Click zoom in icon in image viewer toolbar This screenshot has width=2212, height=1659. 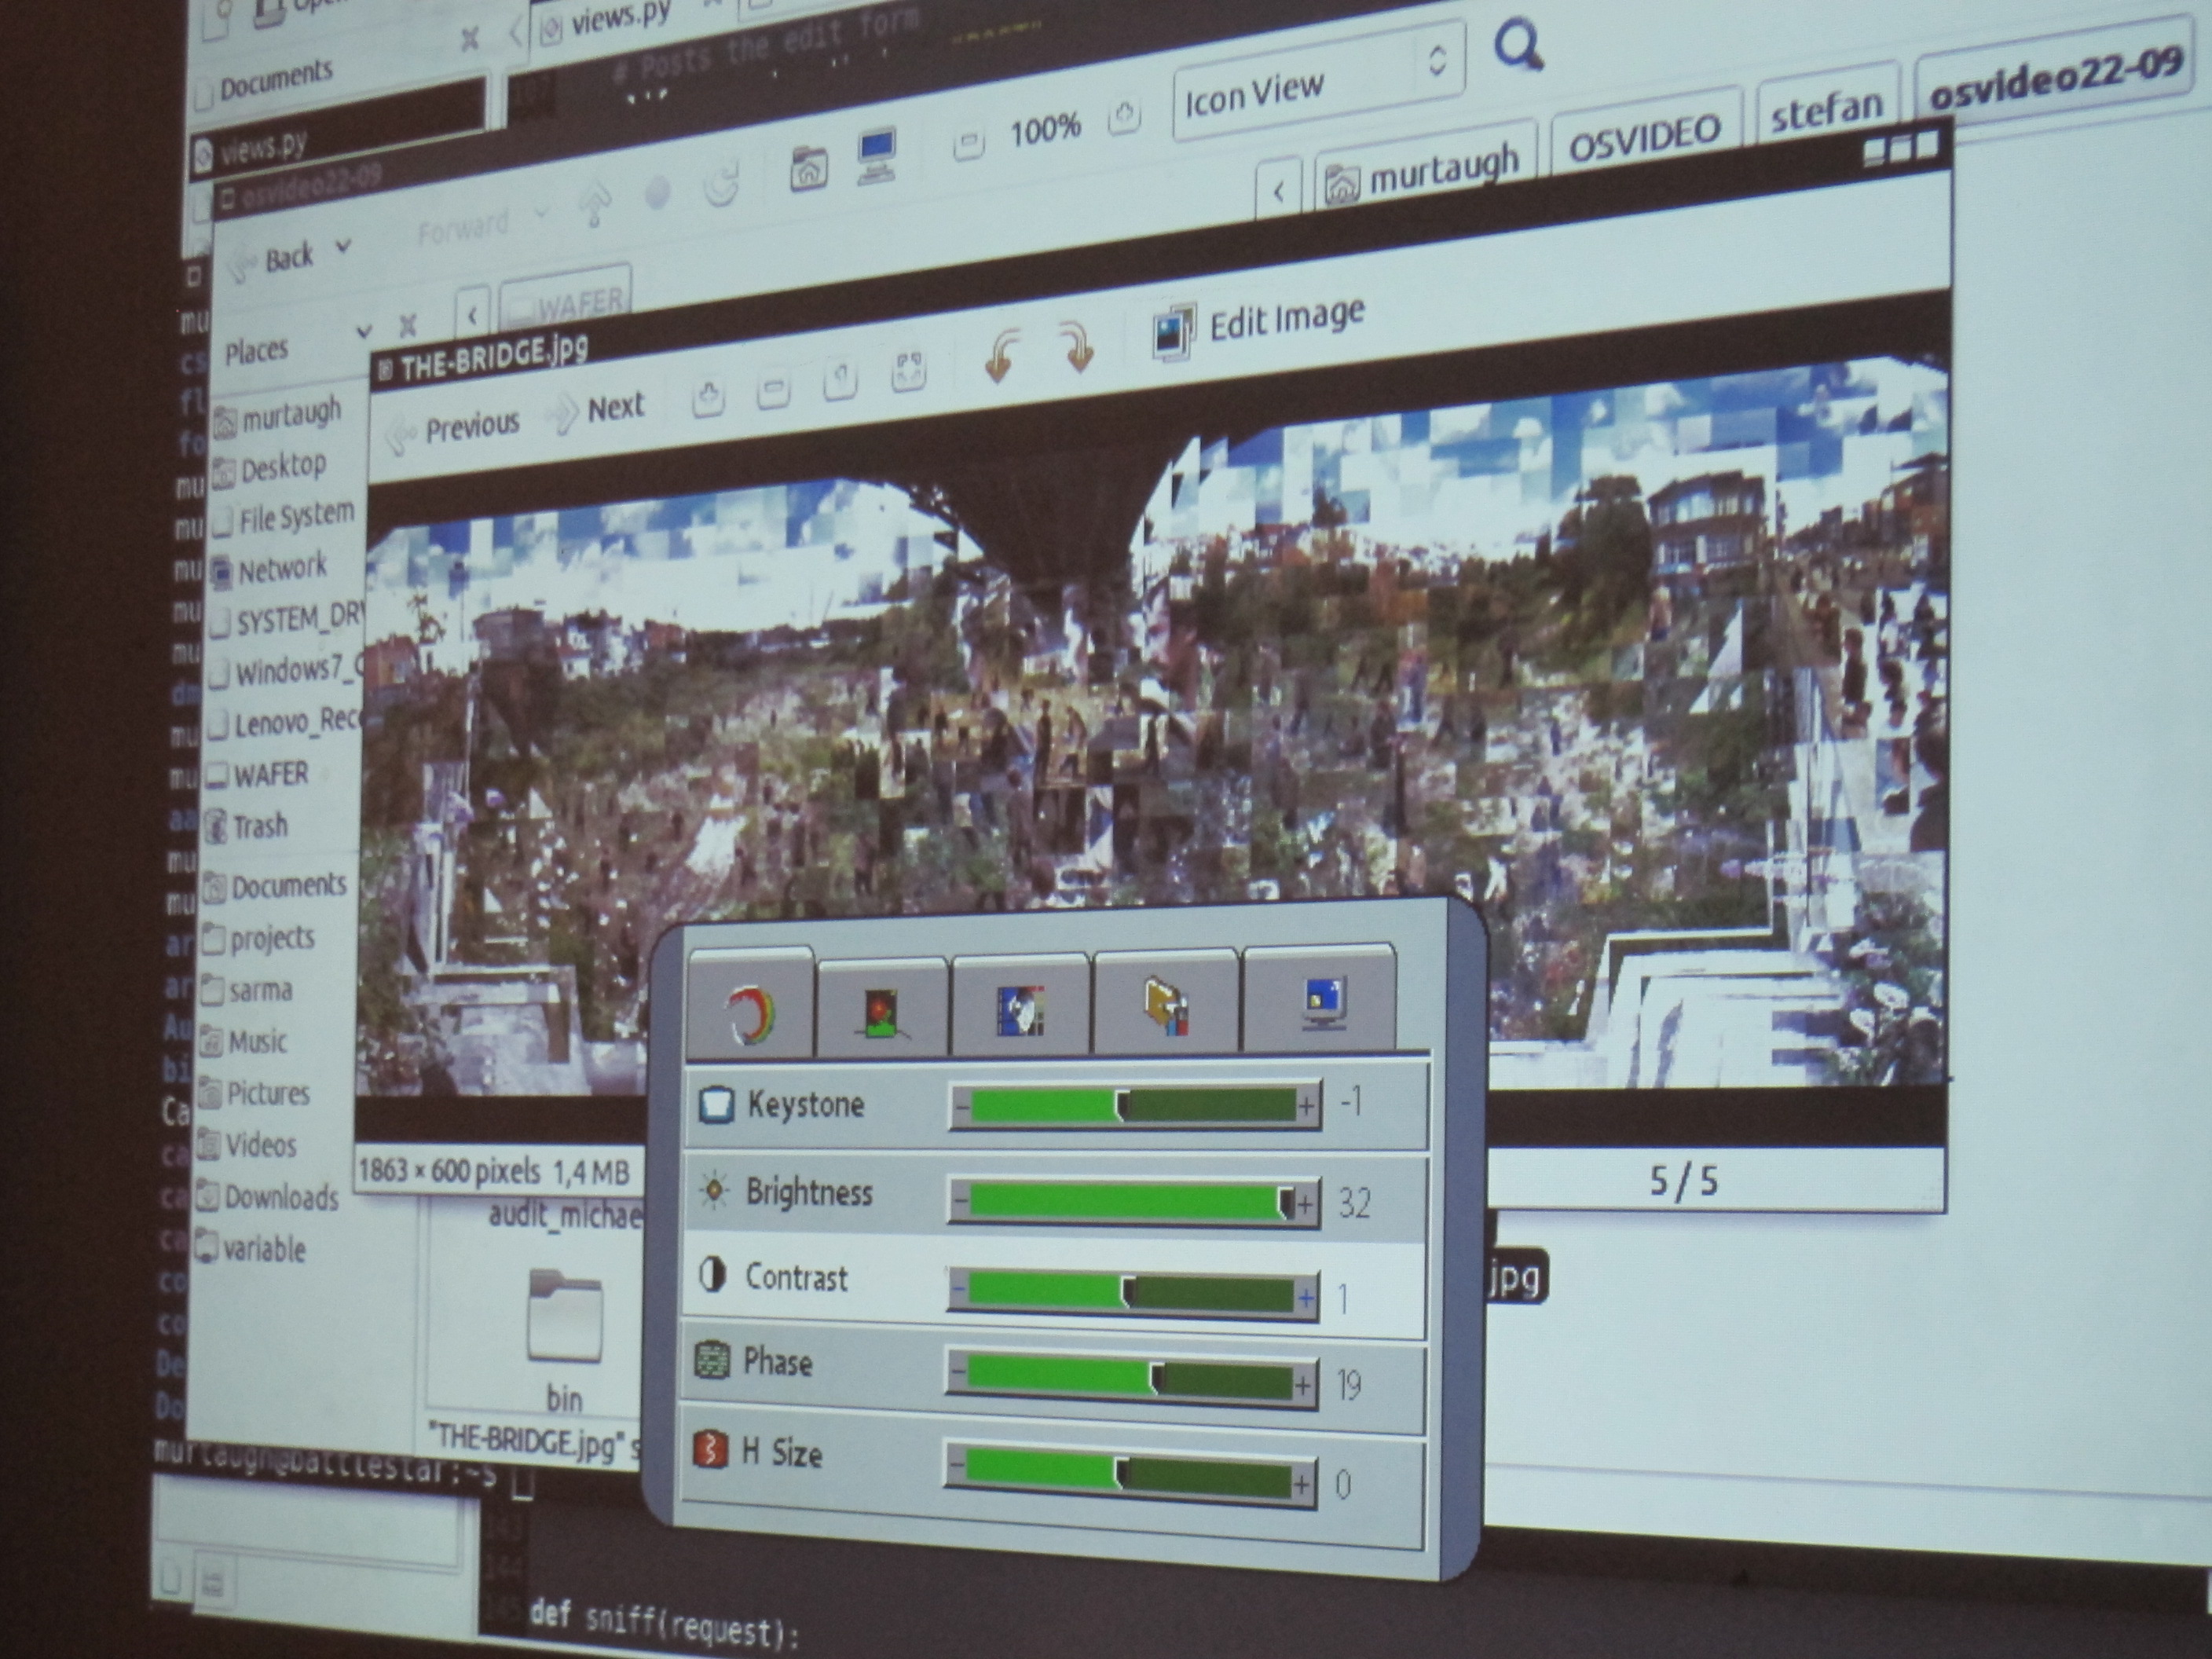point(708,397)
